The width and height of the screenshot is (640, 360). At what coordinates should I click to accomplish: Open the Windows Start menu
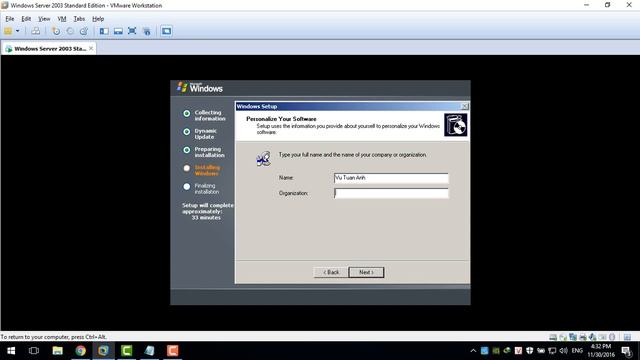point(11,351)
